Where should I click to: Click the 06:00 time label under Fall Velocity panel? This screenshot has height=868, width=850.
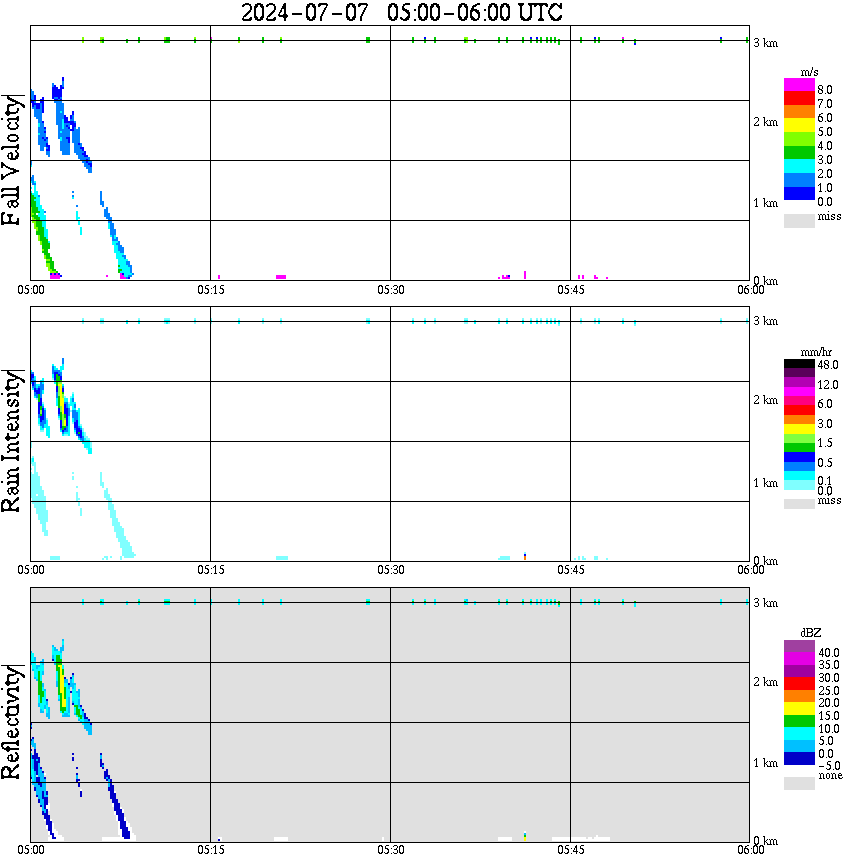[x=750, y=290]
